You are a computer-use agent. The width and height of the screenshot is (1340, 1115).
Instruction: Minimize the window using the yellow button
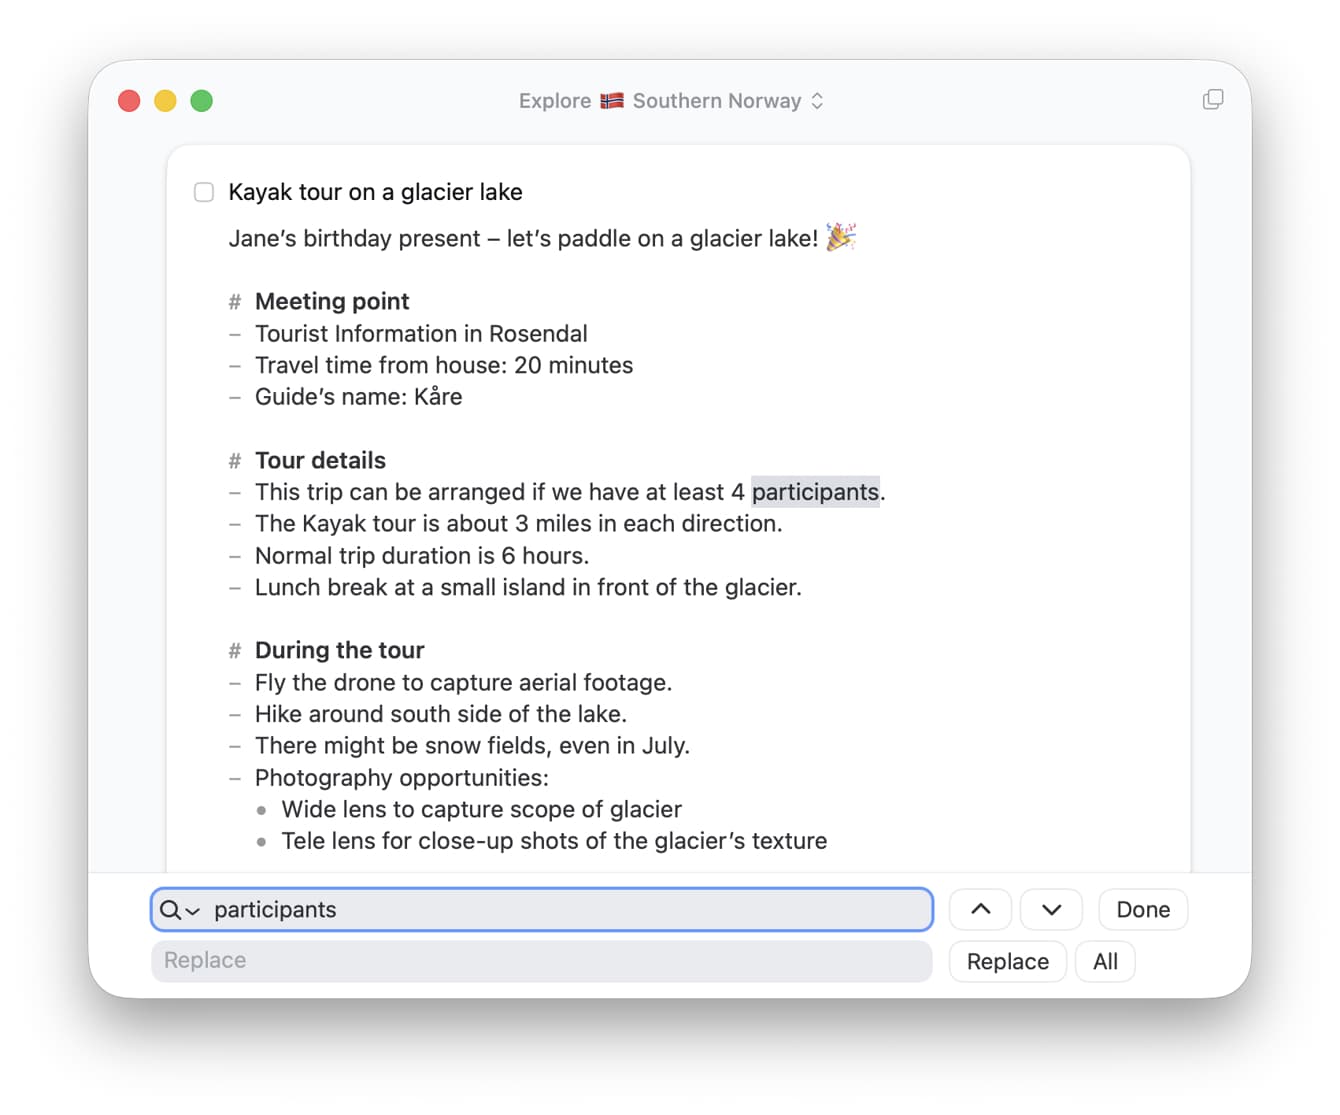165,101
